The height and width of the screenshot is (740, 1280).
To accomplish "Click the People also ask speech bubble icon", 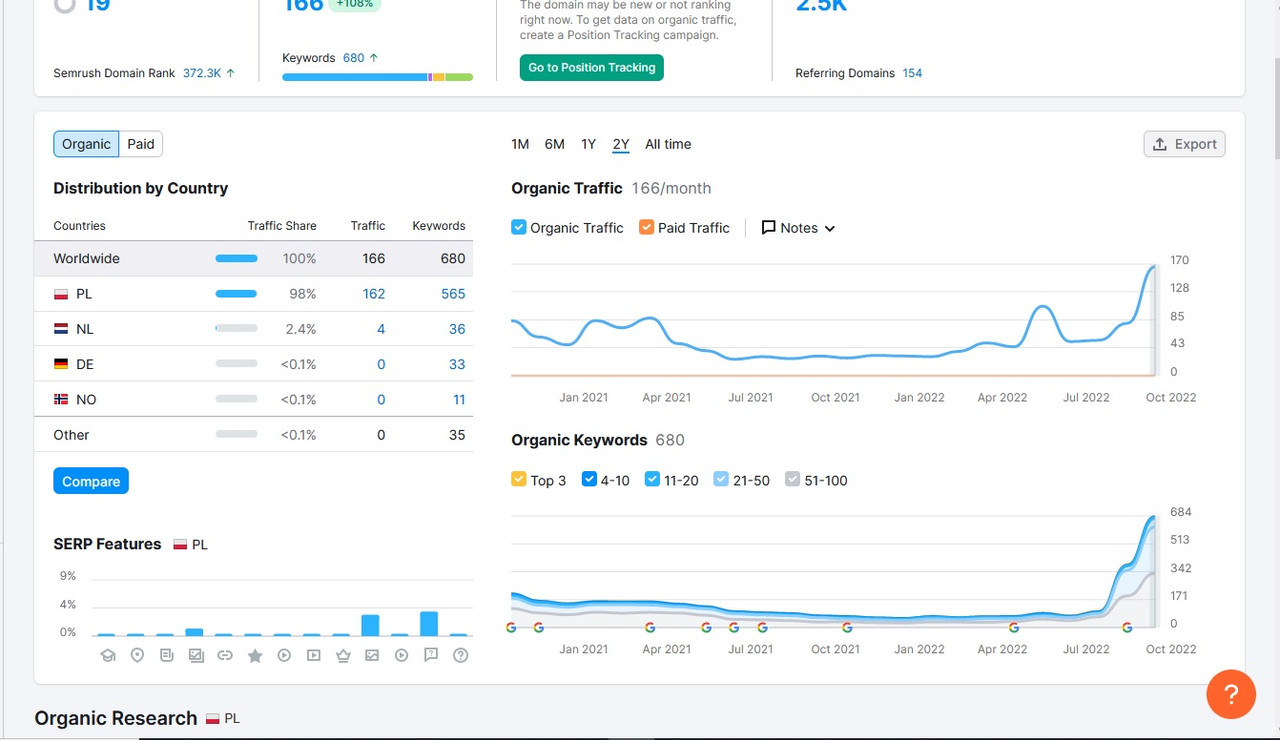I will 431,656.
